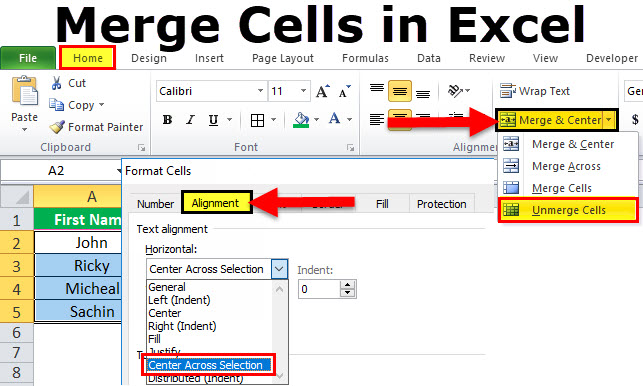Click the Orientation text angle icon
This screenshot has width=643, height=386.
[455, 91]
